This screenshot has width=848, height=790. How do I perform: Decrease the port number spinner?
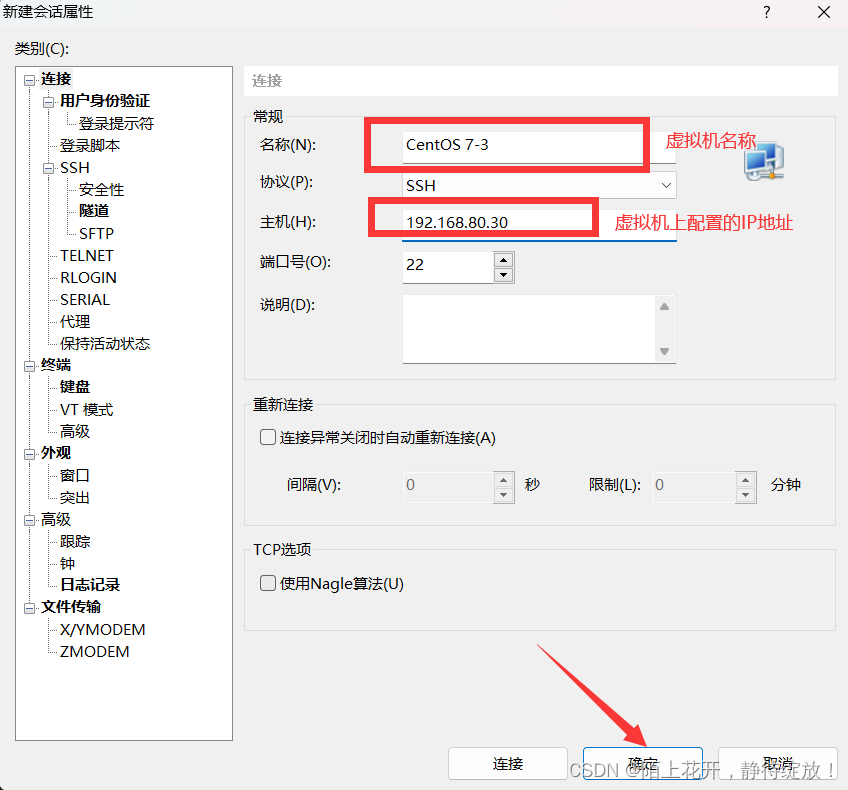[504, 275]
